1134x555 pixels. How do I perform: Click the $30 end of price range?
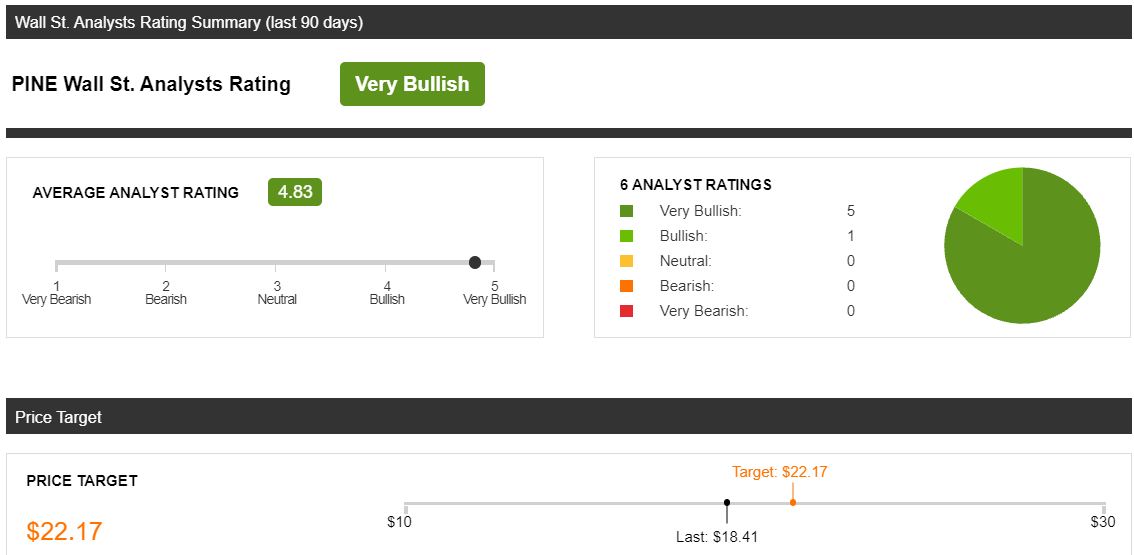coord(1102,522)
